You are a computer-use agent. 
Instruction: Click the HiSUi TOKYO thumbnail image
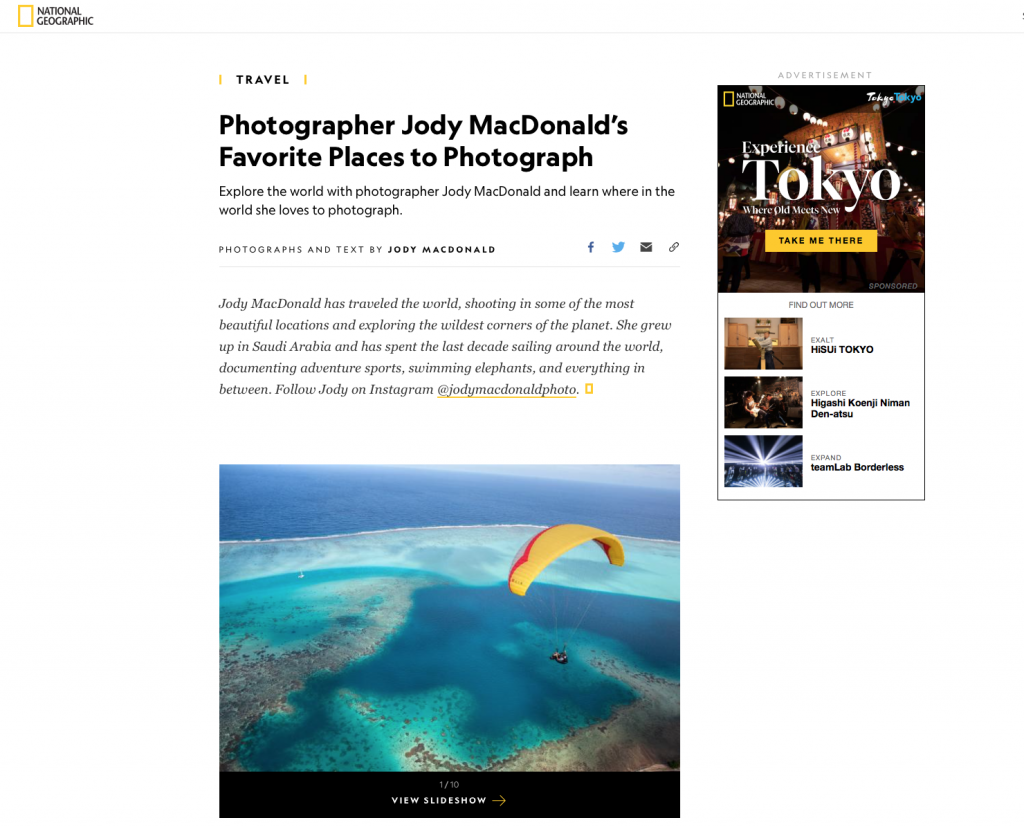(763, 344)
